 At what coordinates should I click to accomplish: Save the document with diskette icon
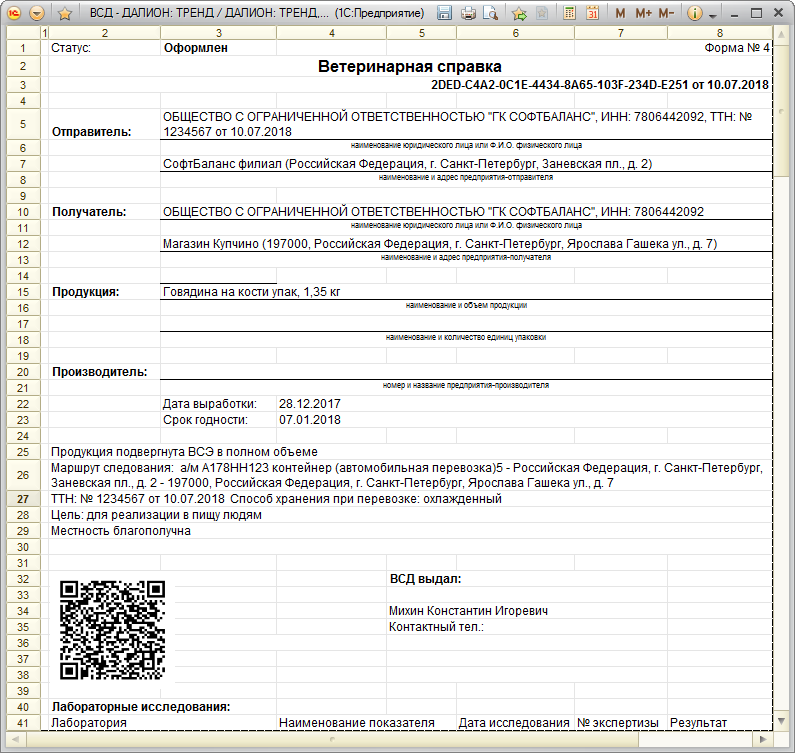coord(444,13)
